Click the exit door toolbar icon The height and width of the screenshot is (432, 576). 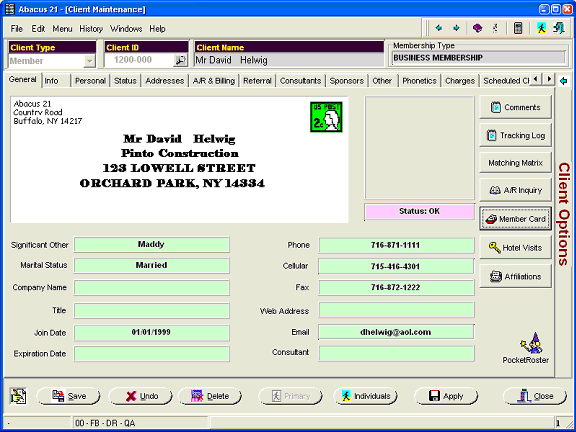pyautogui.click(x=559, y=28)
